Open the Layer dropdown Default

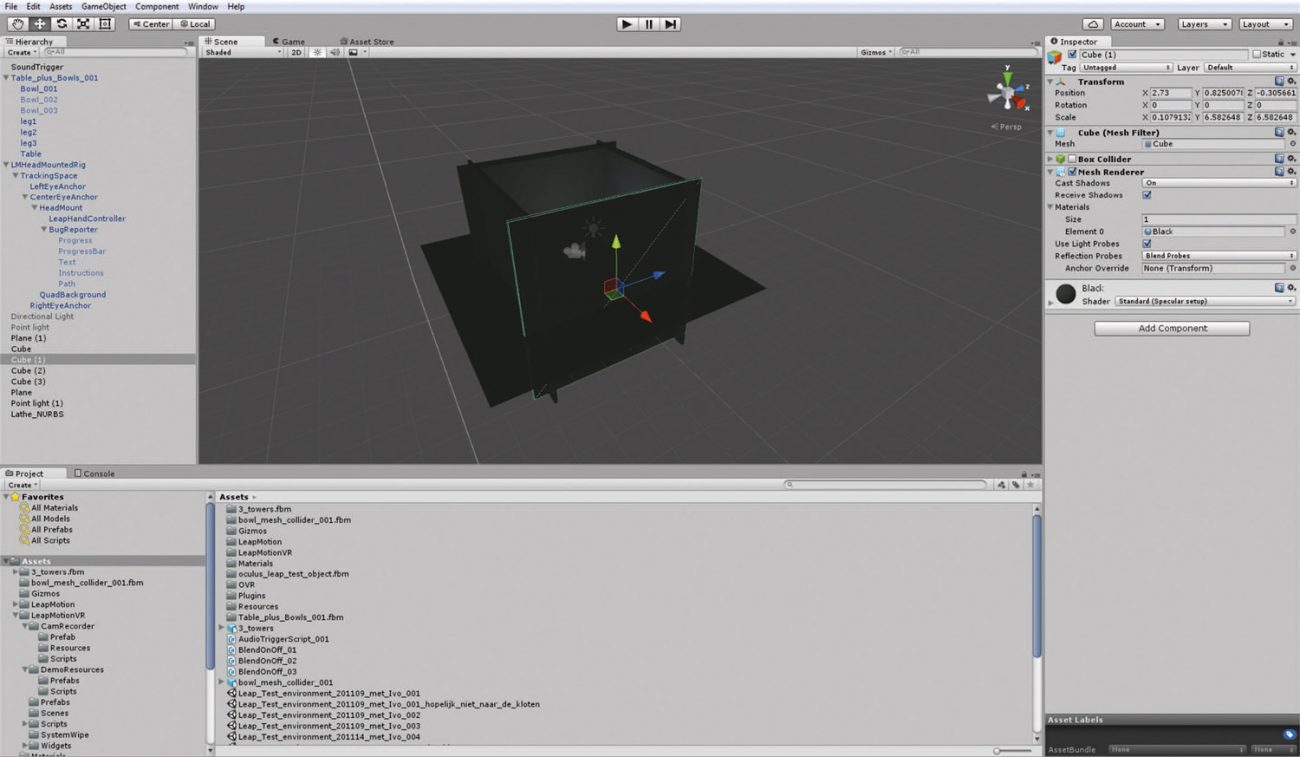tap(1249, 68)
